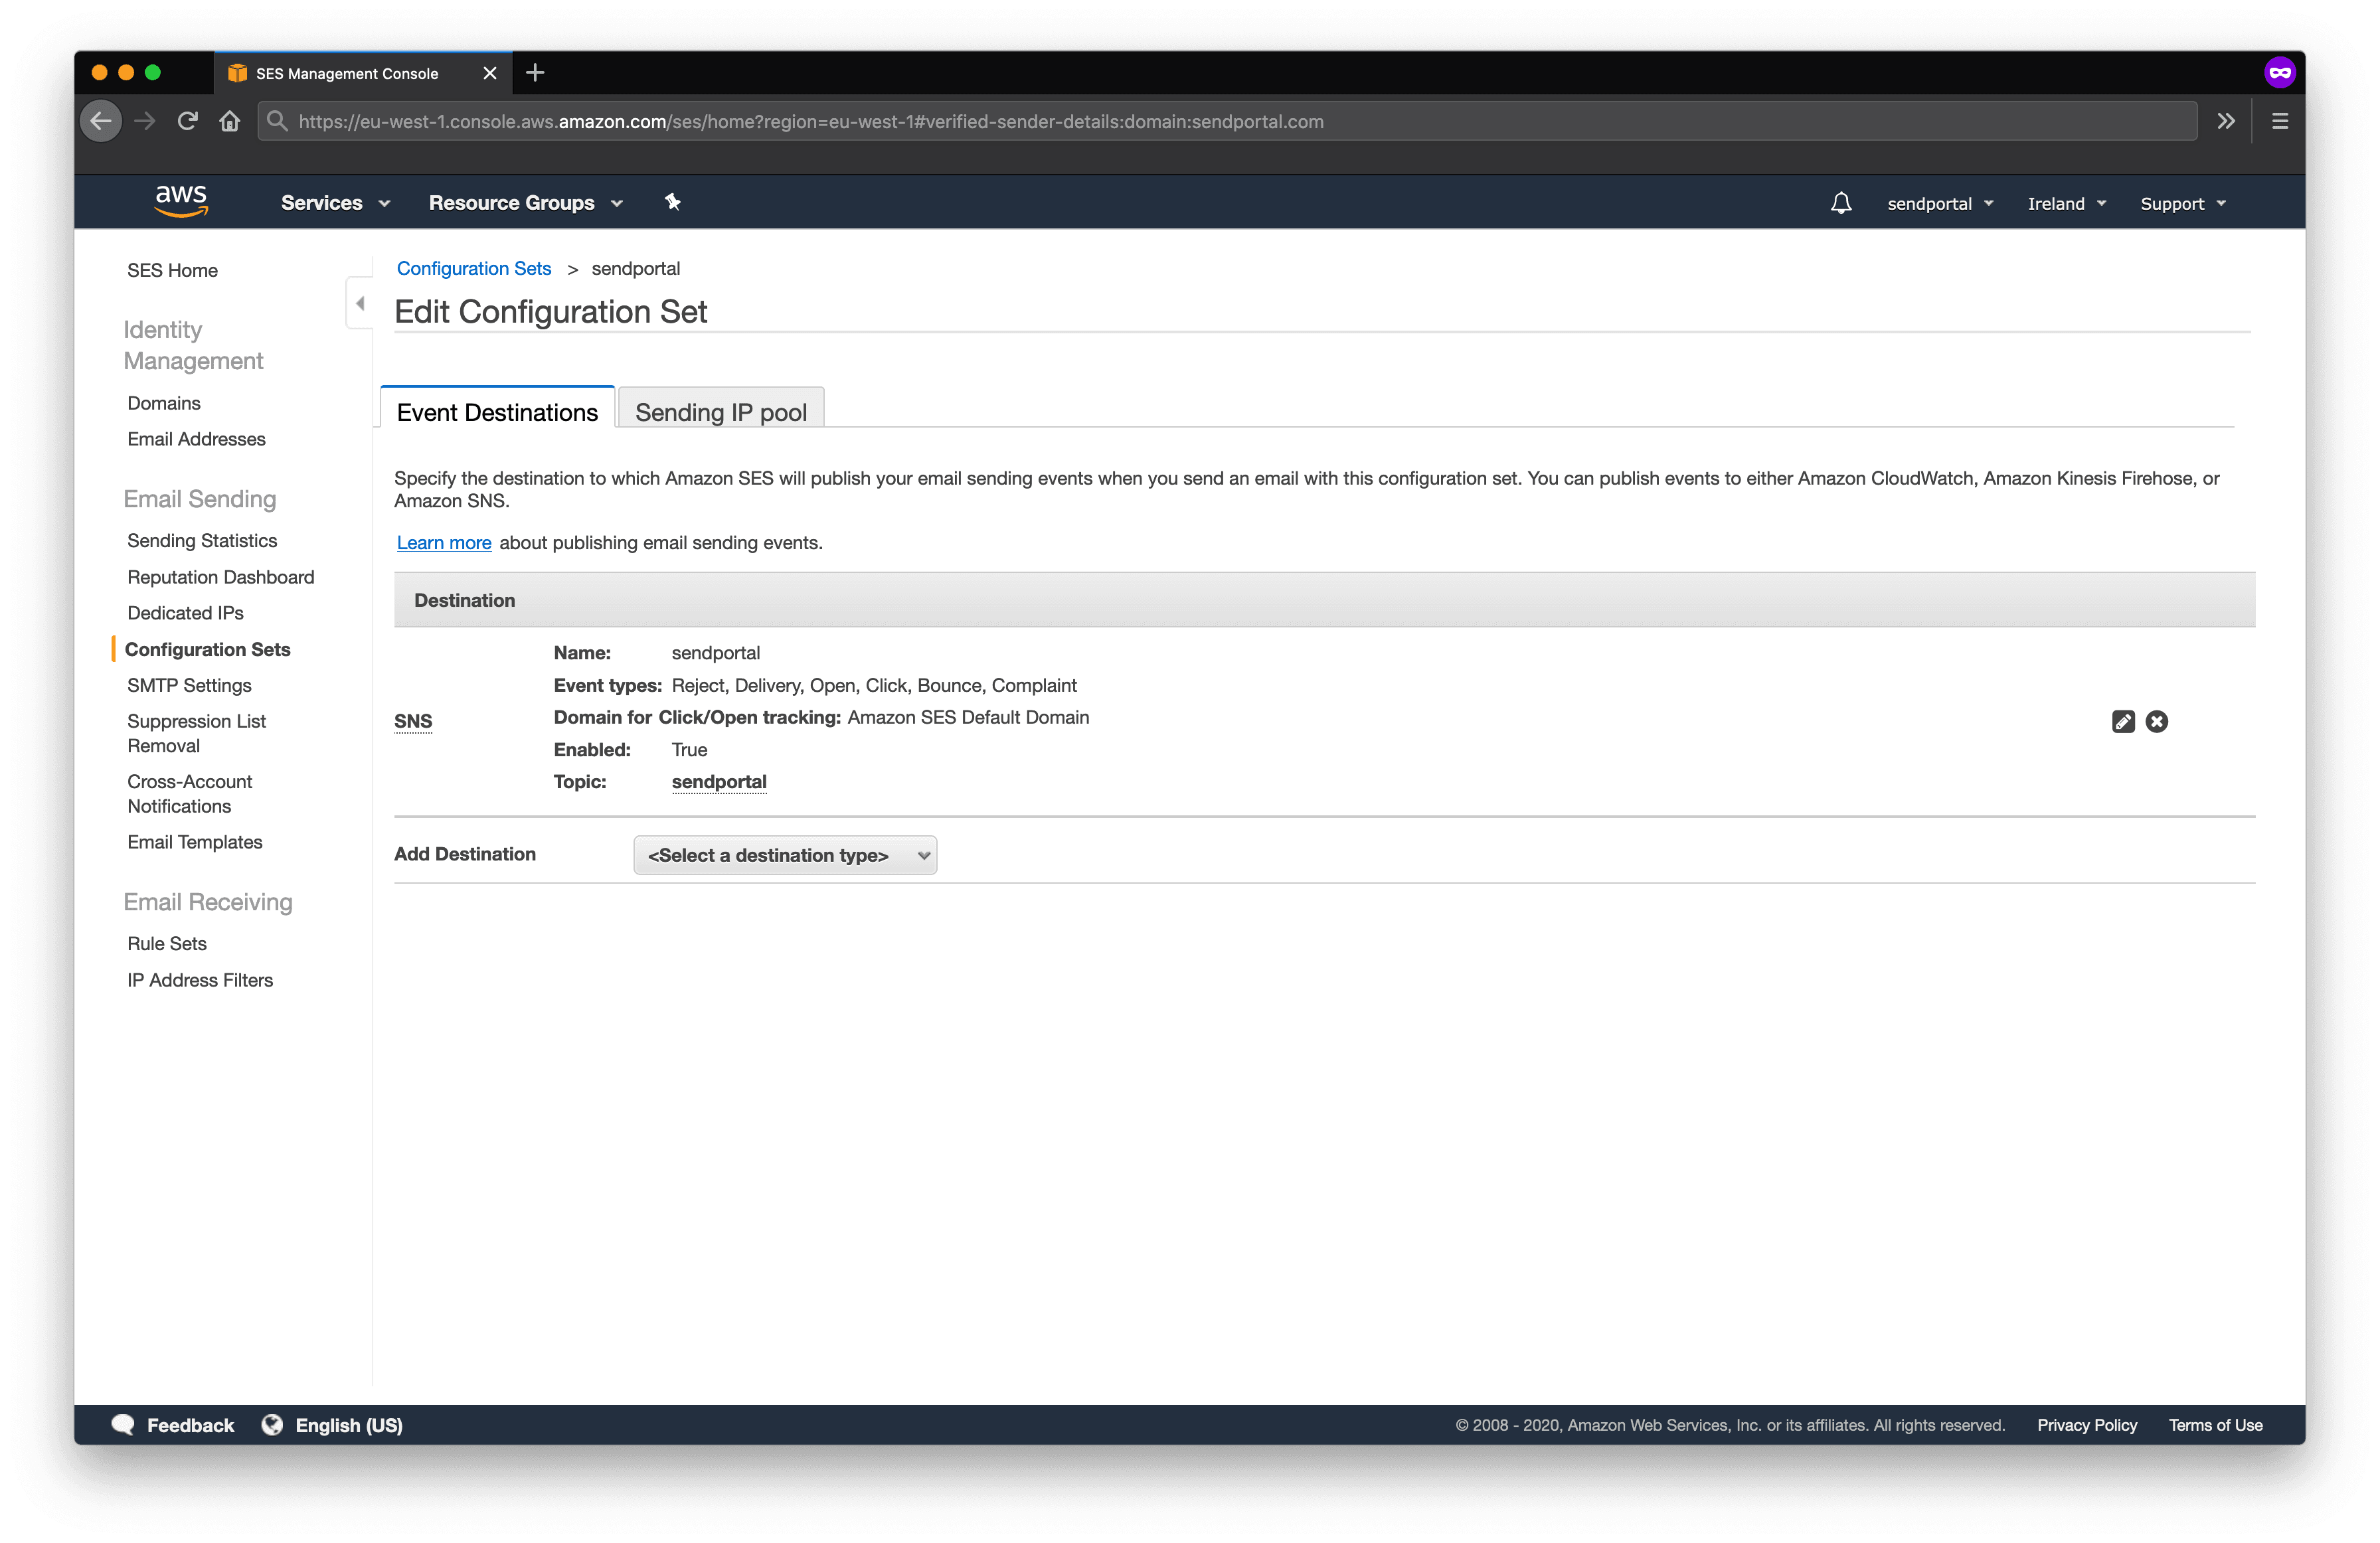Screen dimensions: 2380x1543
Task: Click the browser forward arrow
Action: tap(145, 121)
